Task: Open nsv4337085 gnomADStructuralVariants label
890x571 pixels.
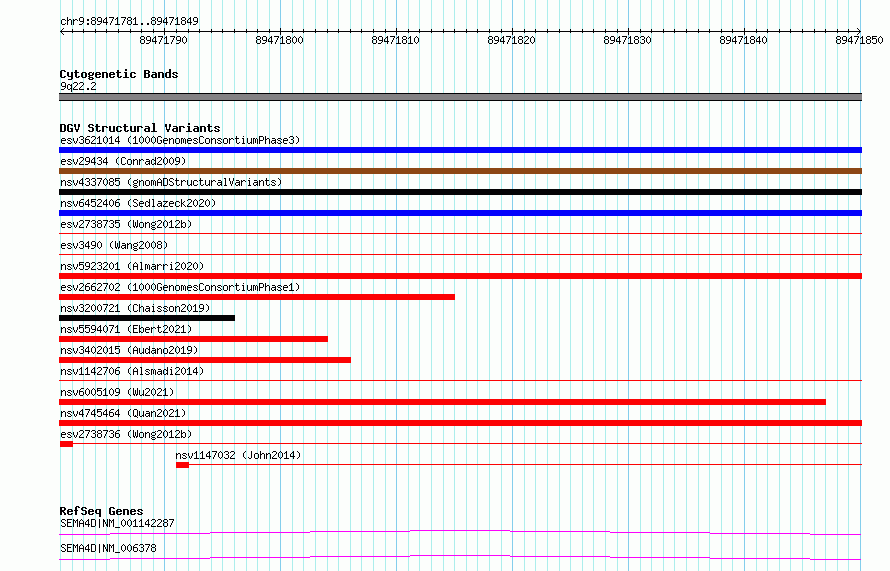Action: click(x=171, y=182)
